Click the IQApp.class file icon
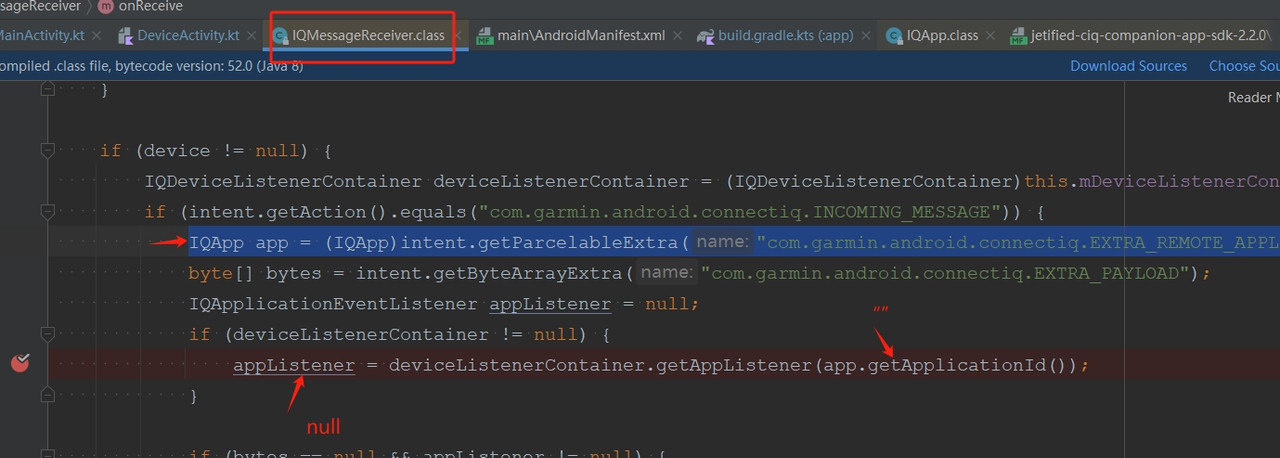1280x458 pixels. coord(894,36)
